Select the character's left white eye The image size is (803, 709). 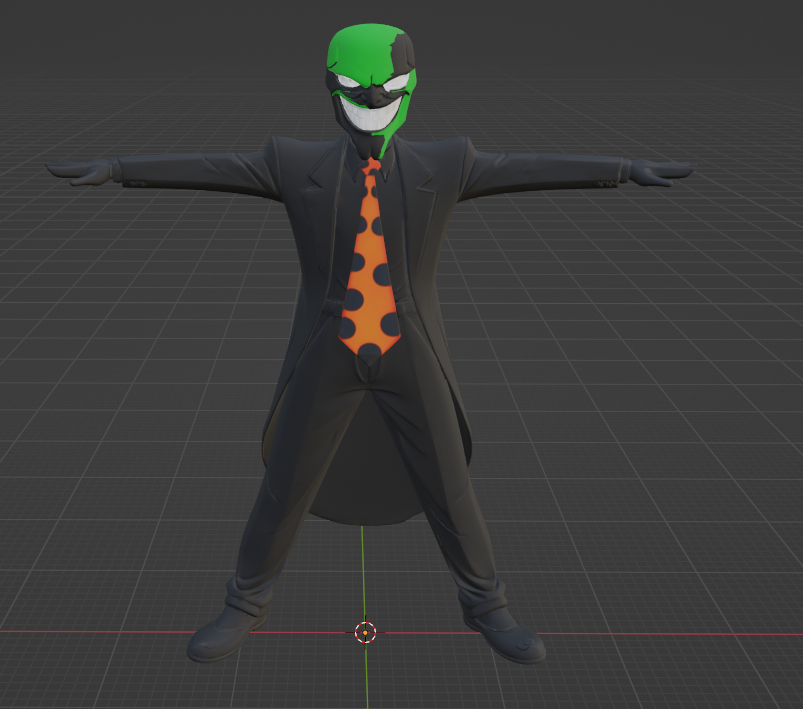point(396,83)
